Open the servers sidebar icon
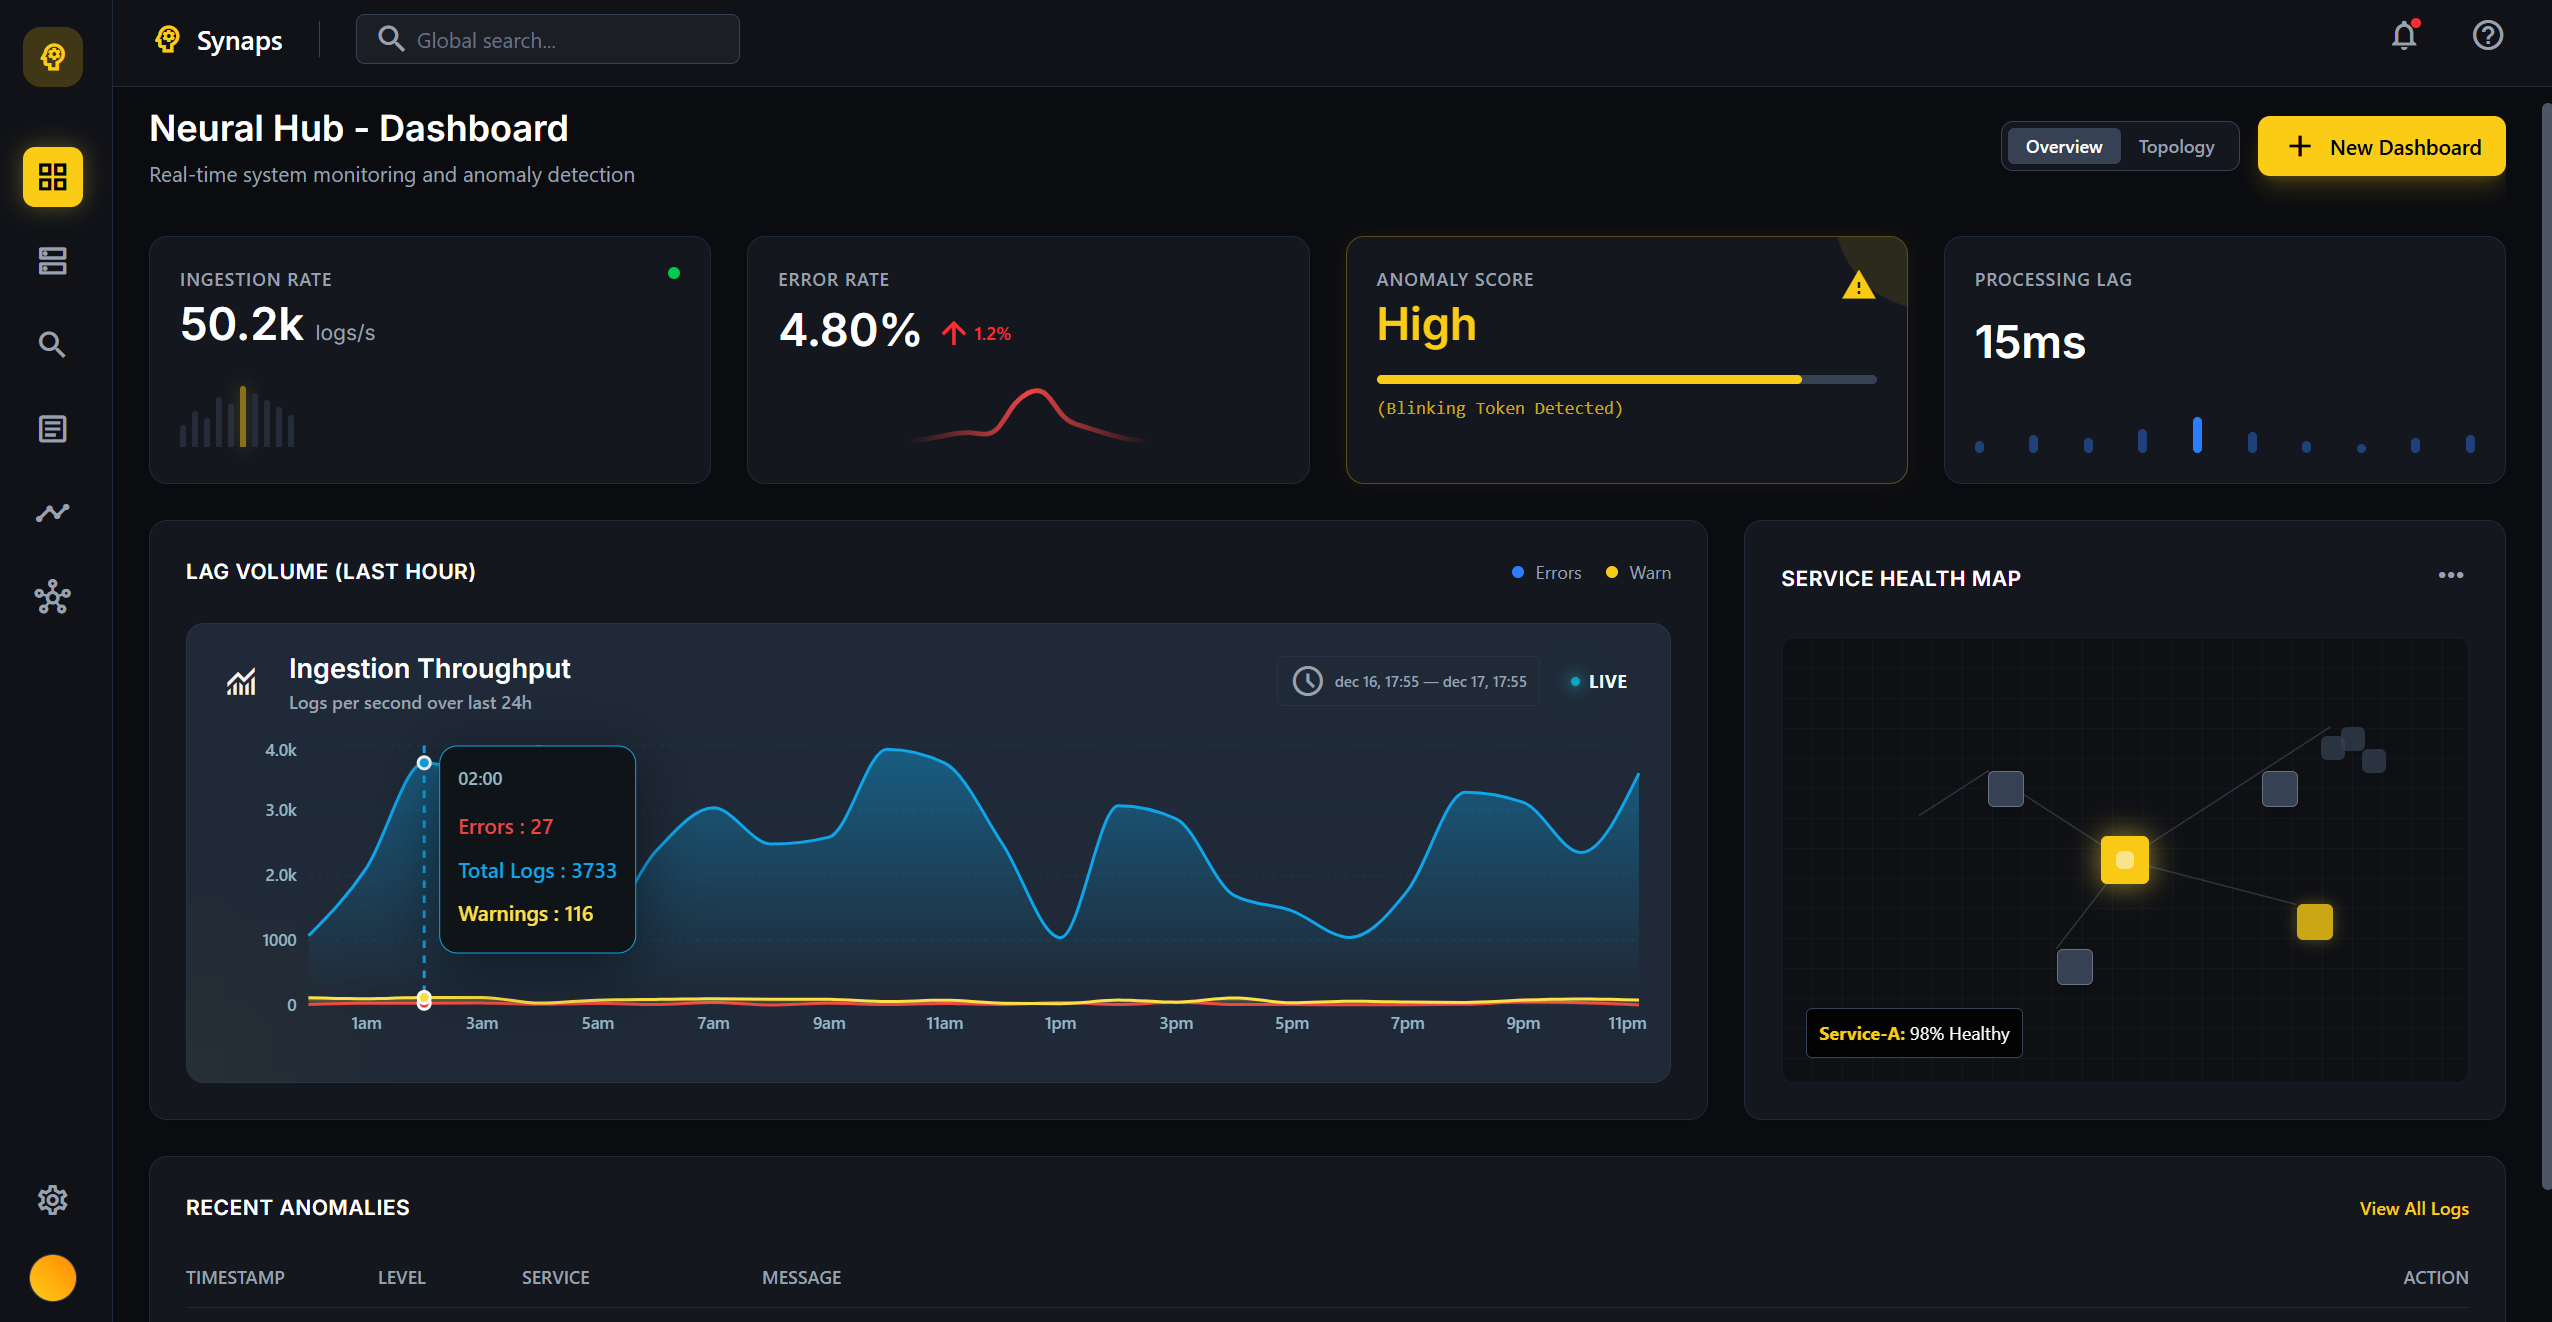The height and width of the screenshot is (1322, 2552). pos(53,261)
